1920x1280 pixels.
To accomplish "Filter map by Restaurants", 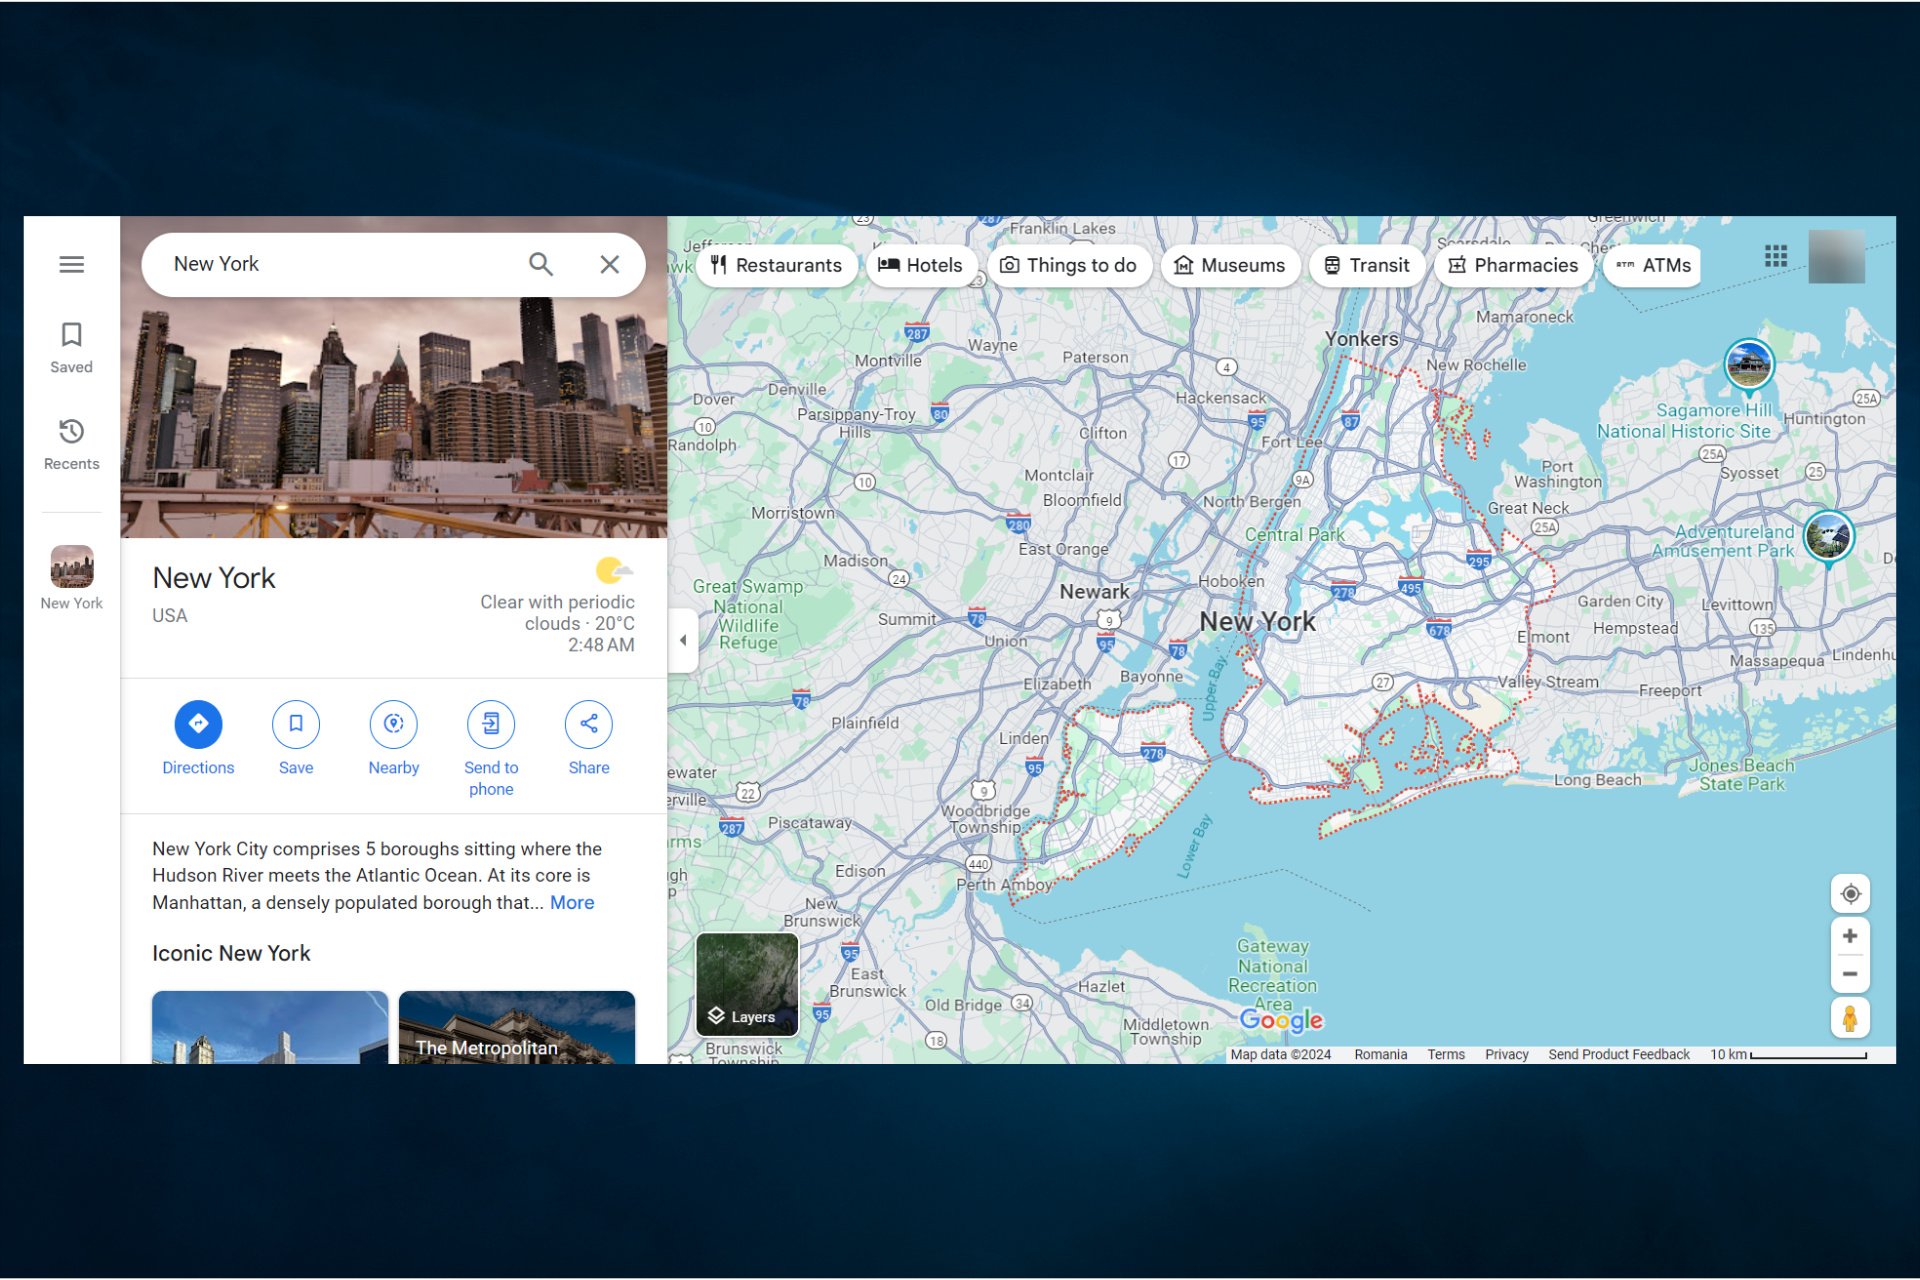I will click(x=776, y=265).
